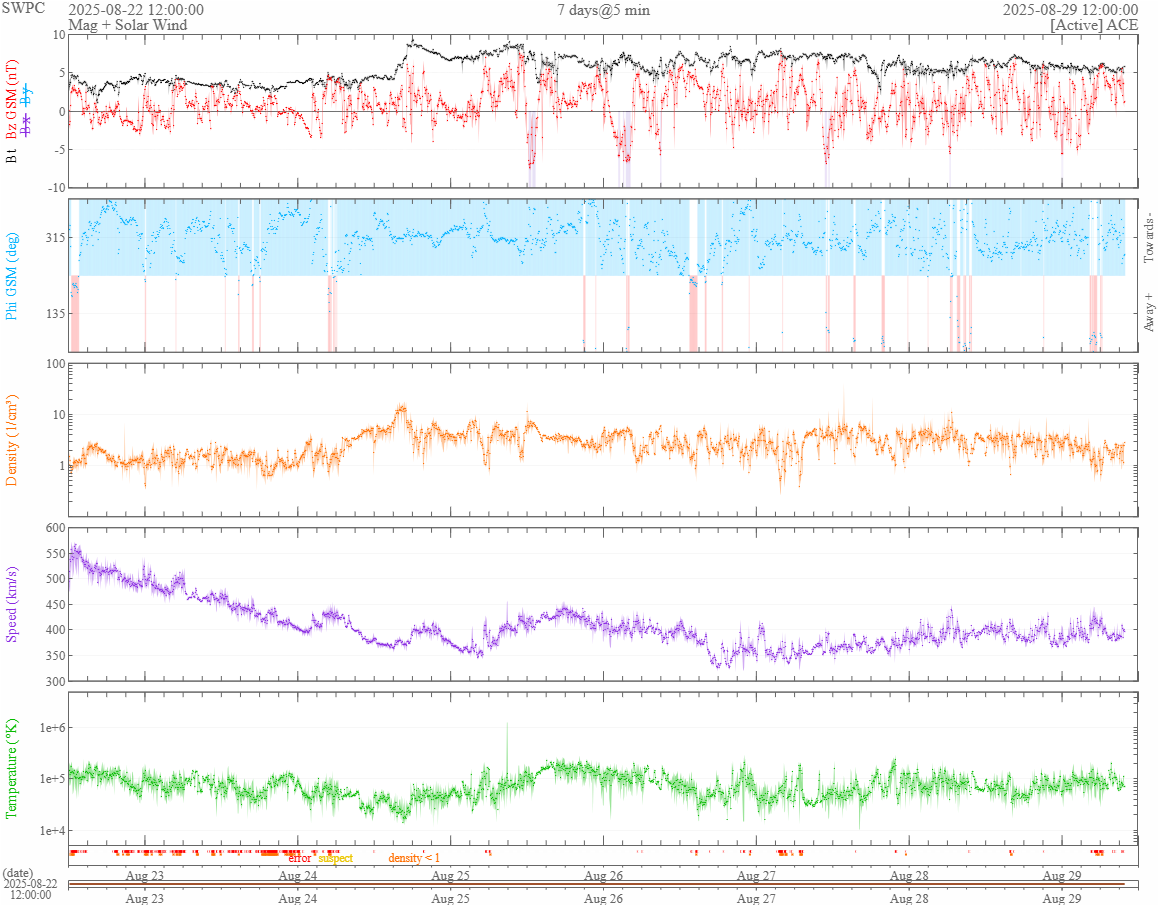Click the '450' tick on the Speed axis
Viewport: 1158px width, 905px height.
(x=55, y=604)
